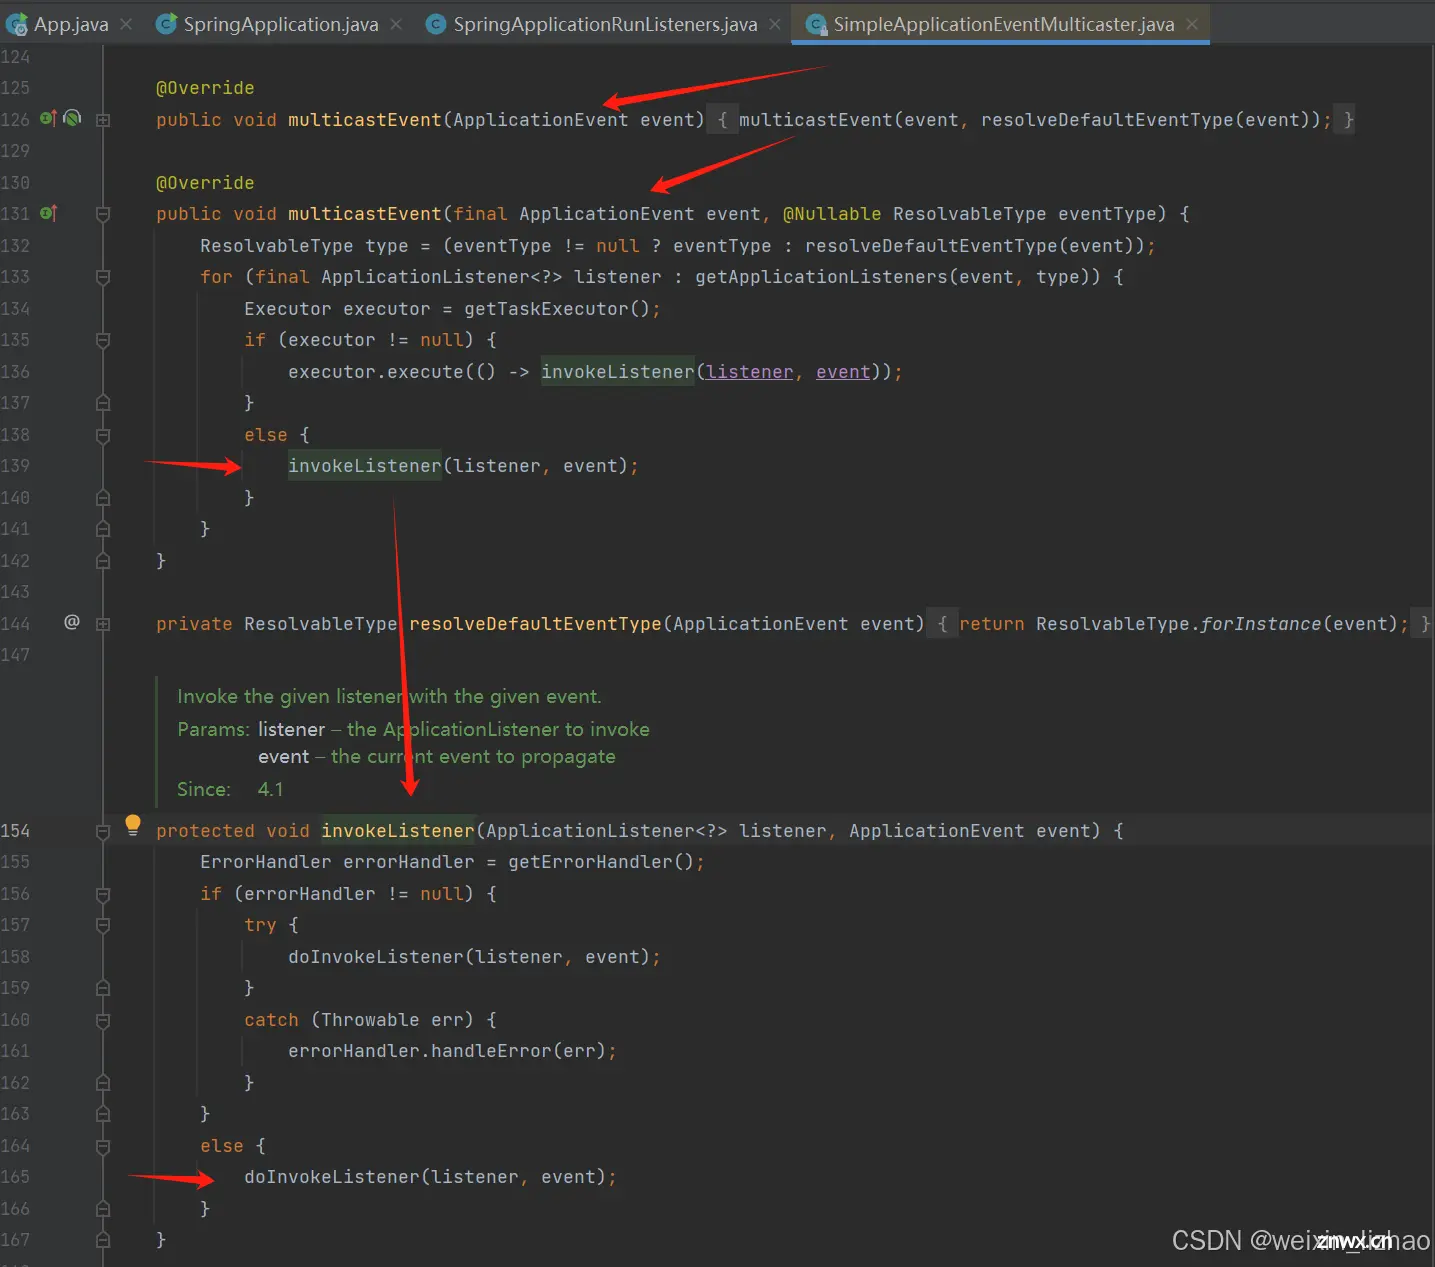Click the @Nullable annotation on line 131
The height and width of the screenshot is (1267, 1435).
click(x=832, y=213)
